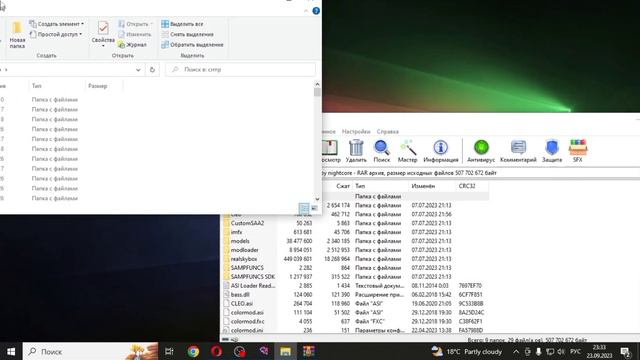This screenshot has width=640, height=360.
Task: Expand Создать элемент dropdown
Action: point(56,24)
